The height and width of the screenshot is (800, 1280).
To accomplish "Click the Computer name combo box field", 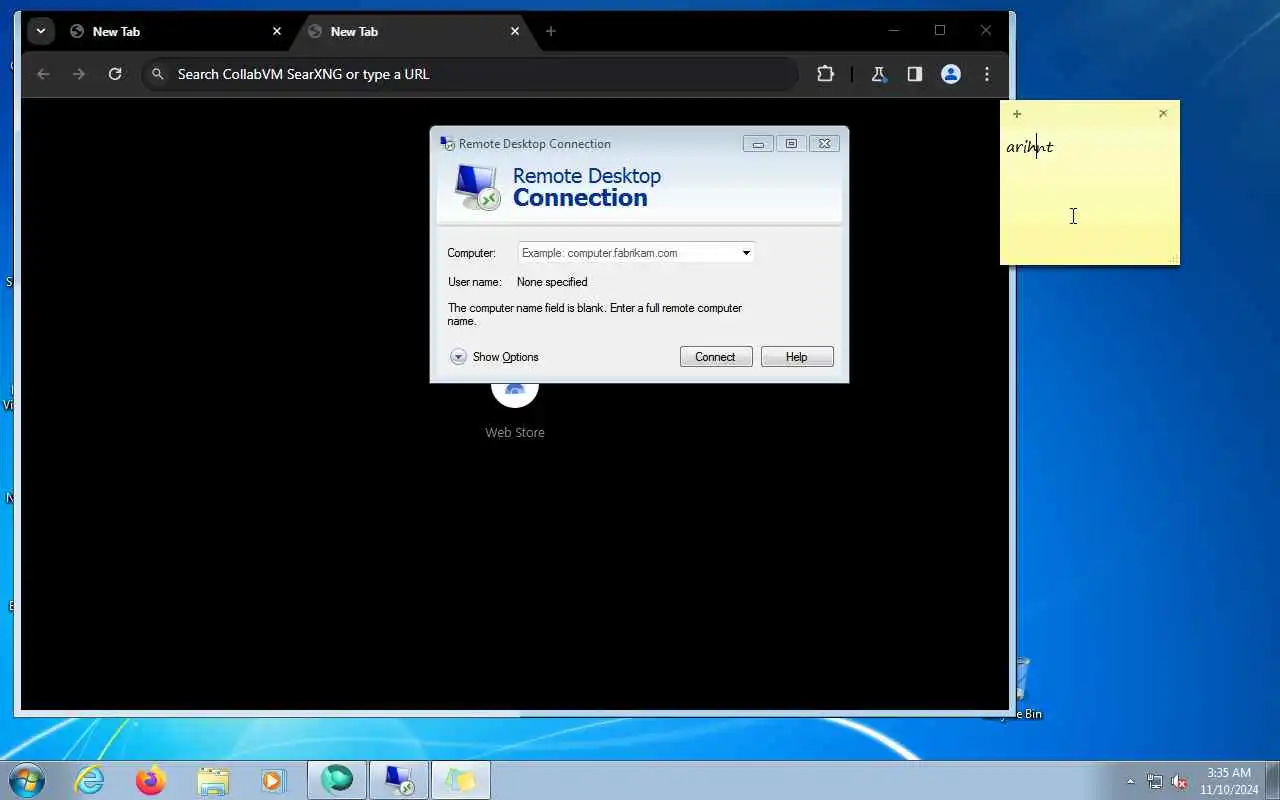I will (636, 253).
